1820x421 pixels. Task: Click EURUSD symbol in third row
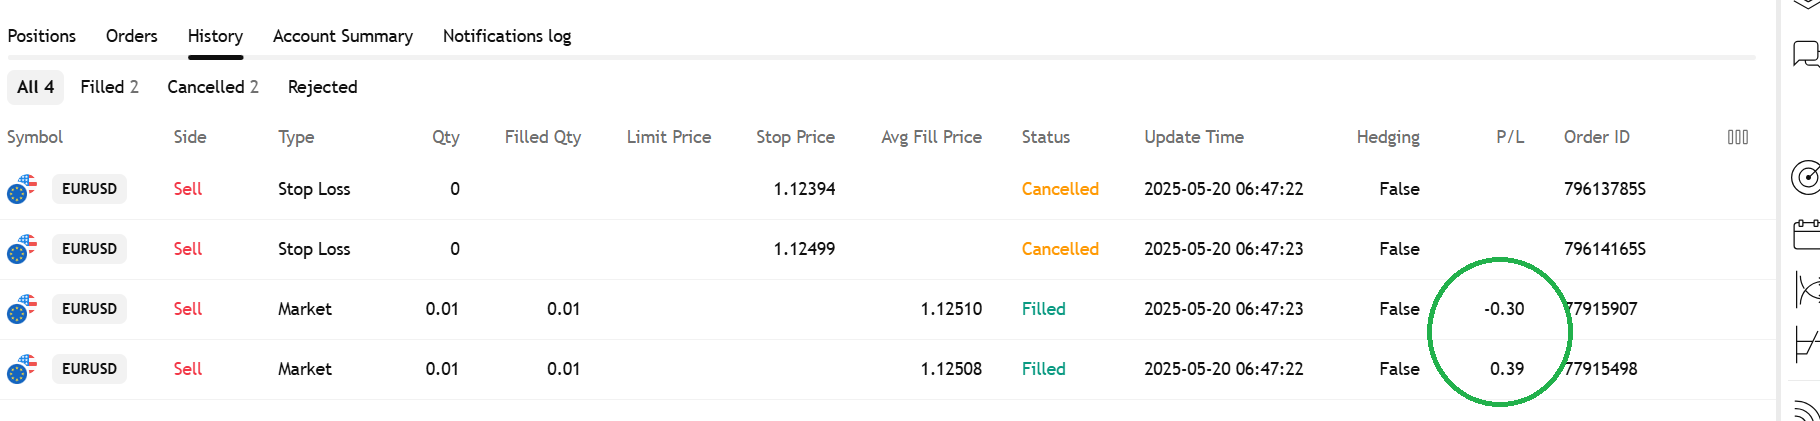89,309
